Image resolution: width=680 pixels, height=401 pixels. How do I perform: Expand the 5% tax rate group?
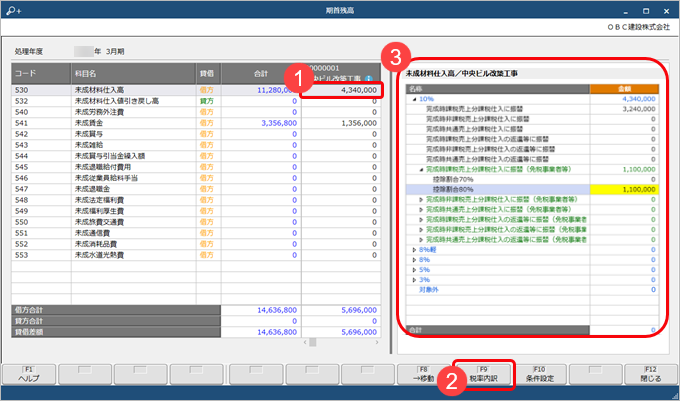pos(414,270)
